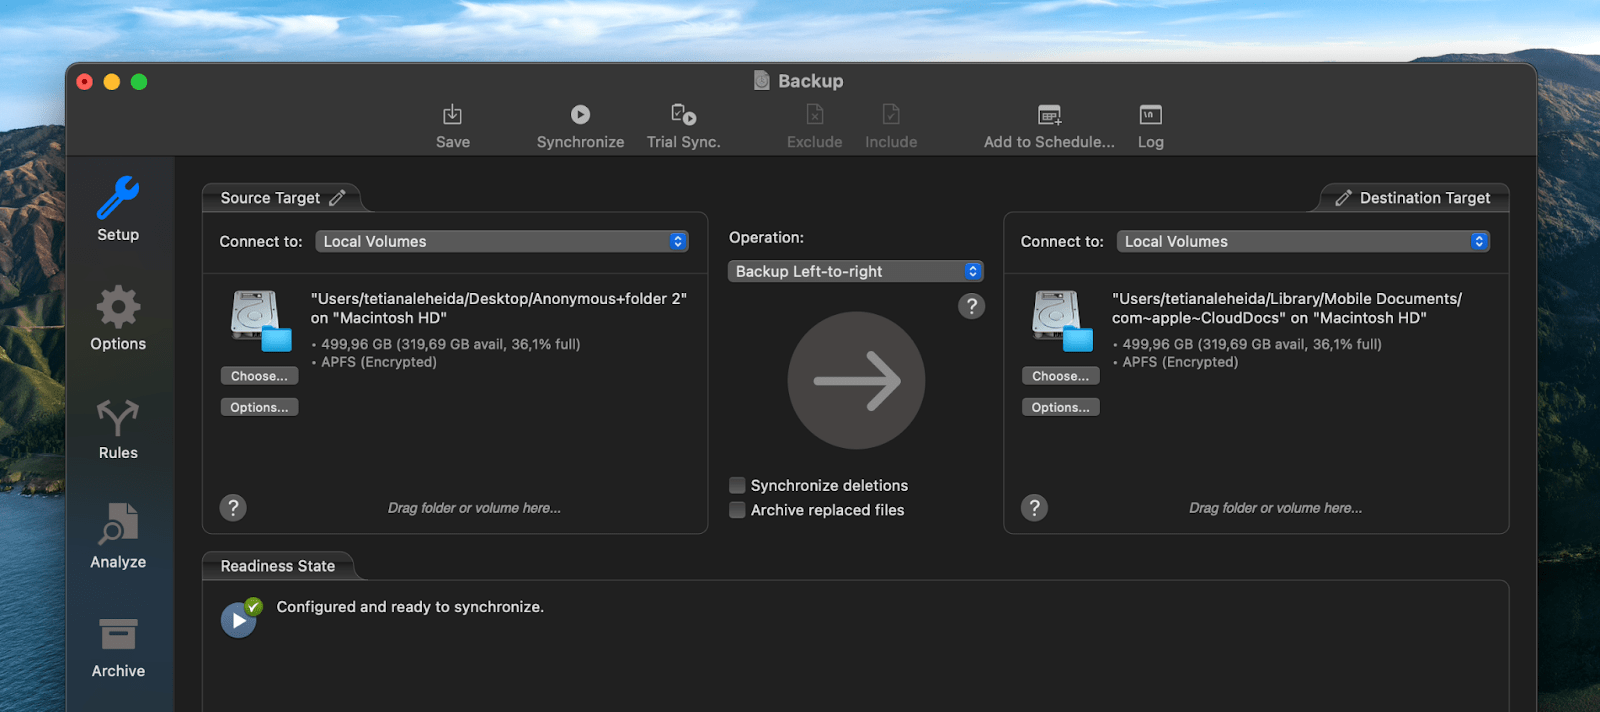Open help question mark in destination panel
This screenshot has width=1600, height=712.
click(x=1034, y=508)
